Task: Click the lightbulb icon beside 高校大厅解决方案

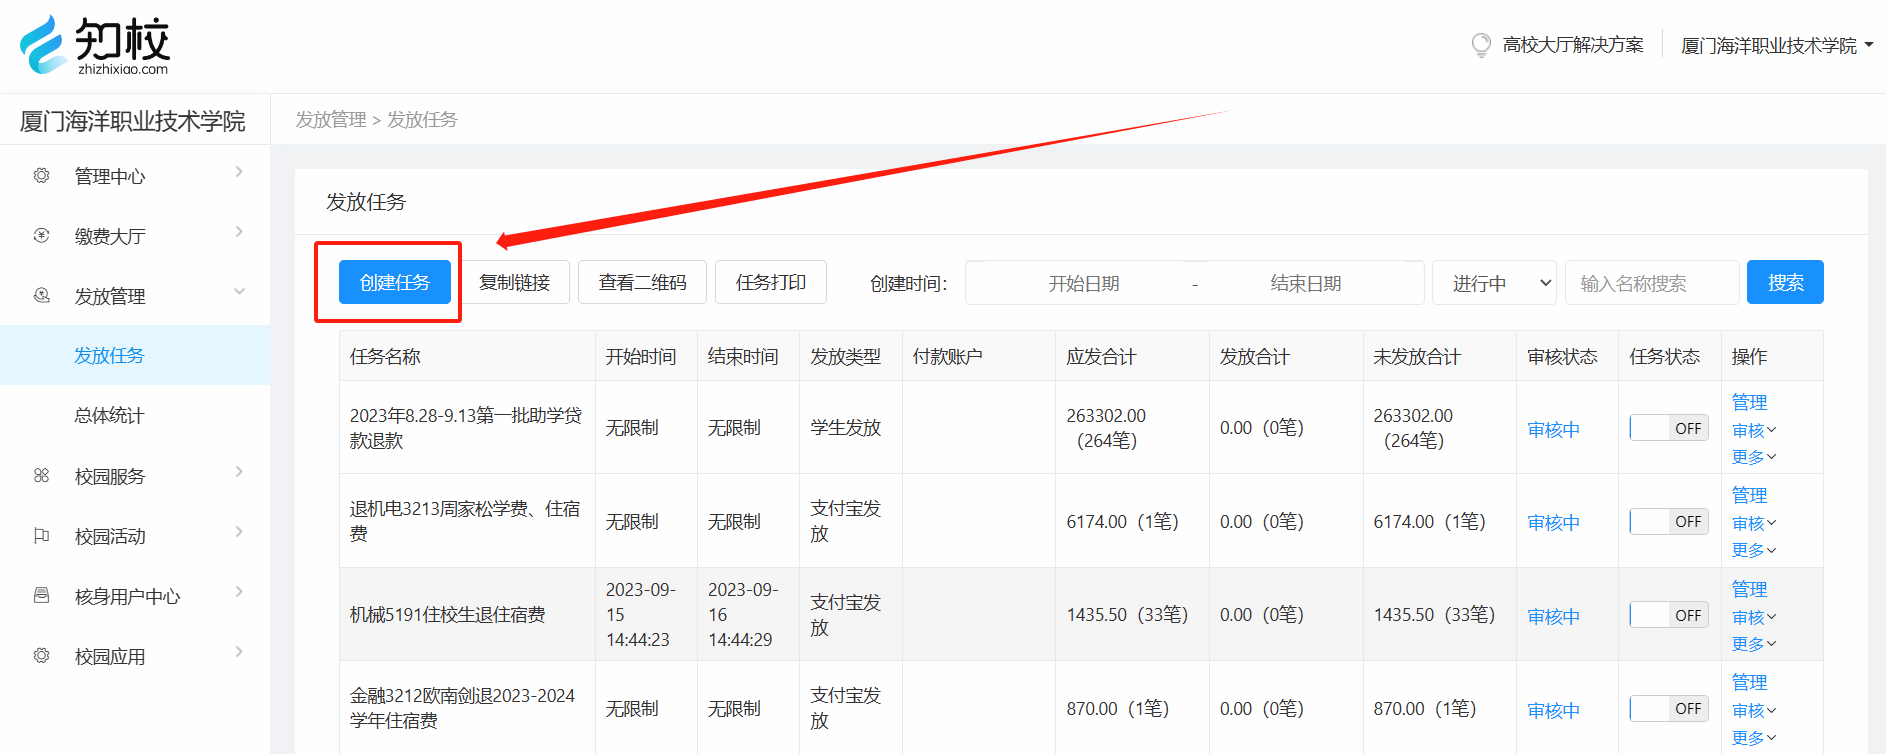Action: [x=1481, y=45]
